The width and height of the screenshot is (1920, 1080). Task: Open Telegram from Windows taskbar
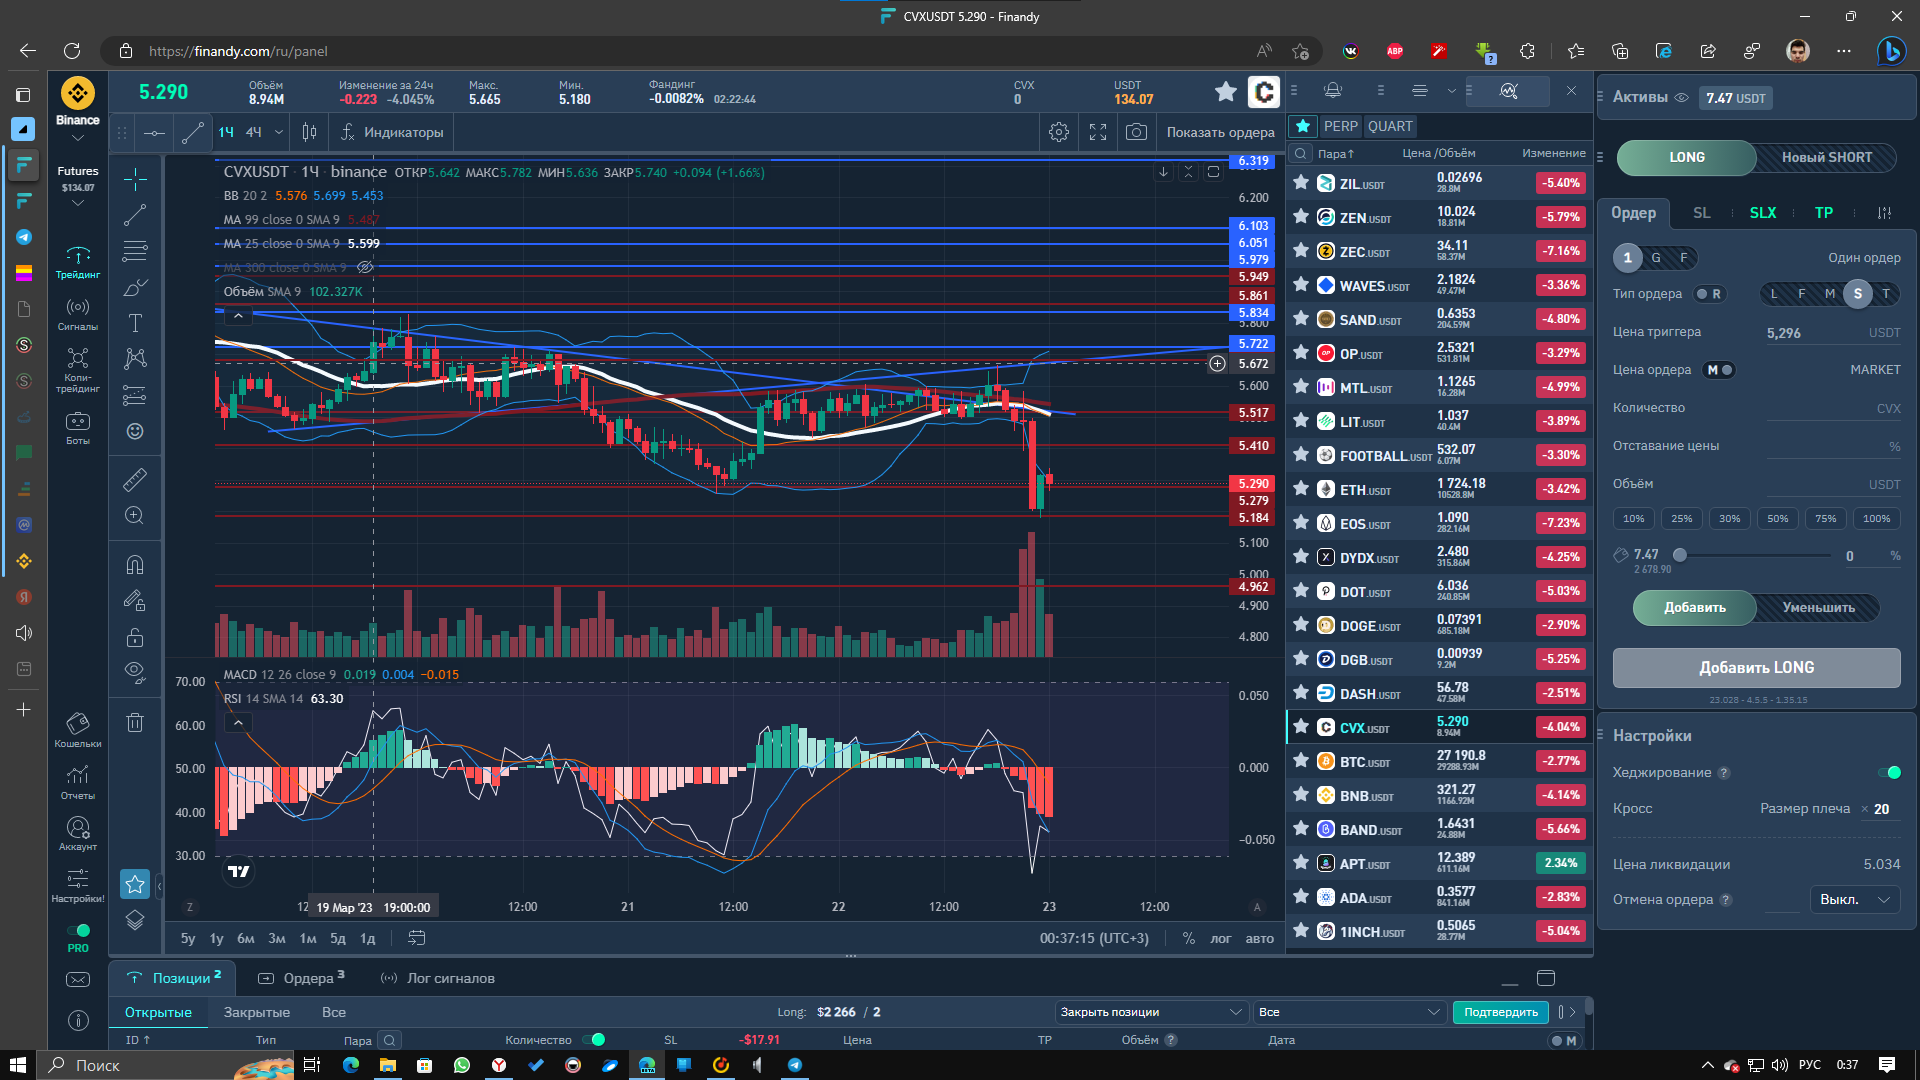795,1065
